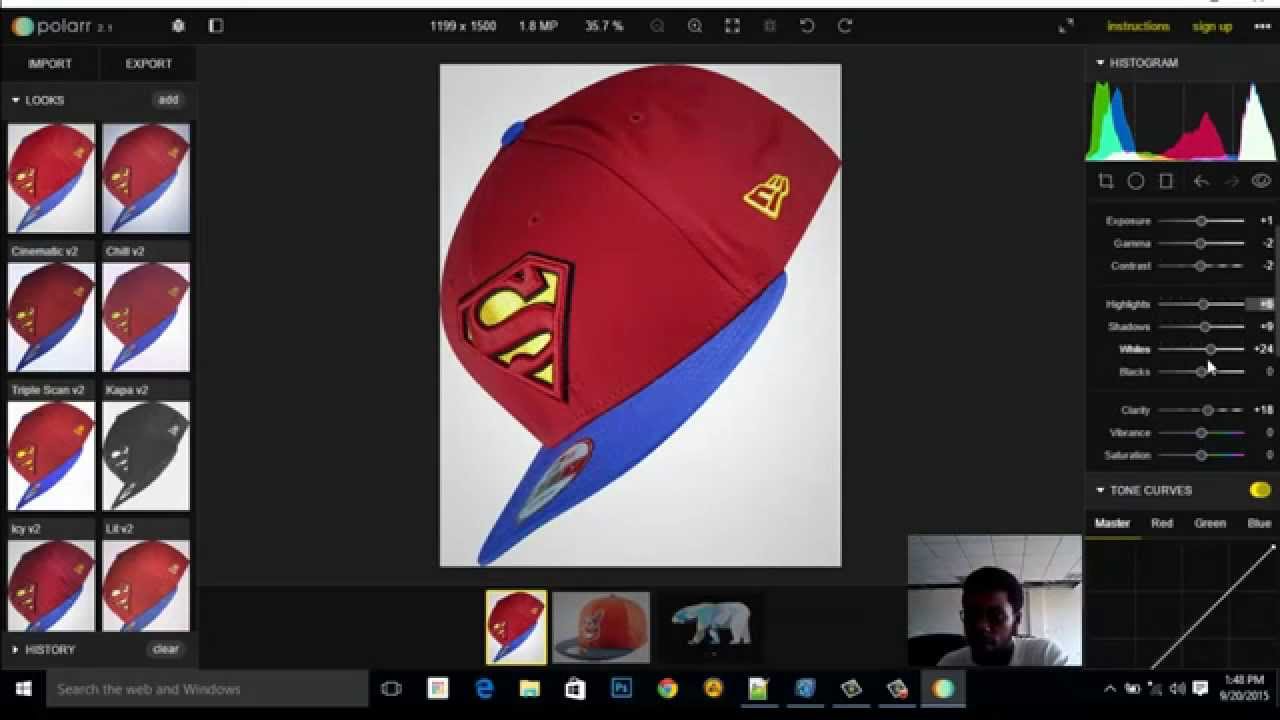Image resolution: width=1280 pixels, height=720 pixels.
Task: Select the polar bear filmstrip thumbnail
Action: tap(709, 627)
